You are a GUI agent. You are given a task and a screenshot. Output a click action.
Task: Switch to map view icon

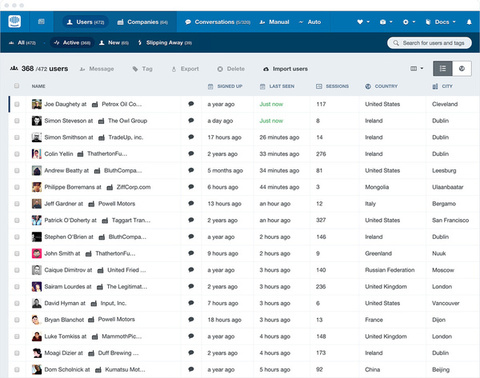(x=462, y=69)
